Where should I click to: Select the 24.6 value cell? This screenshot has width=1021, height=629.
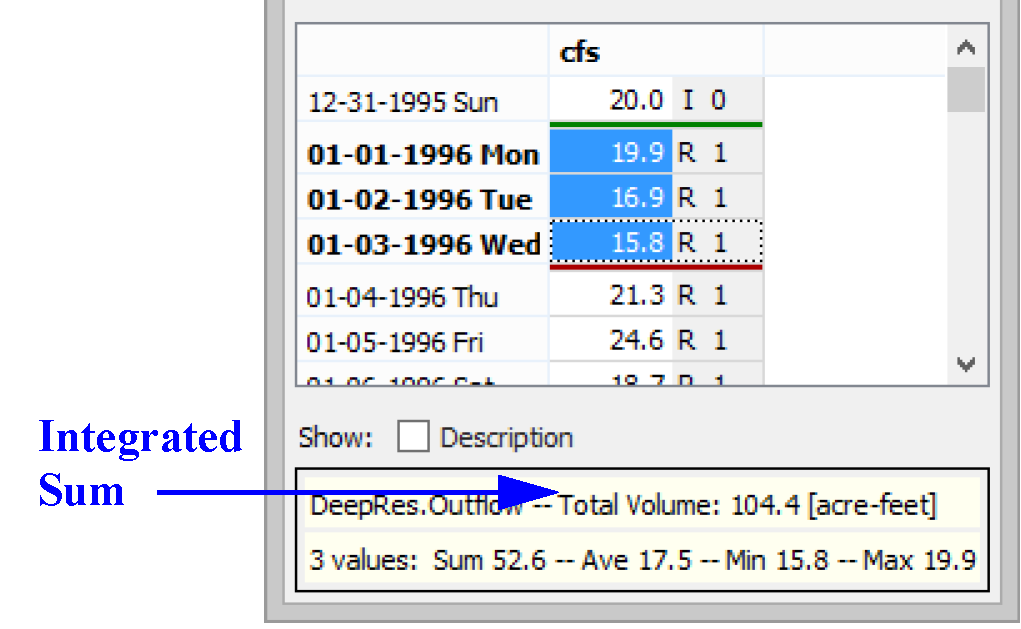611,341
